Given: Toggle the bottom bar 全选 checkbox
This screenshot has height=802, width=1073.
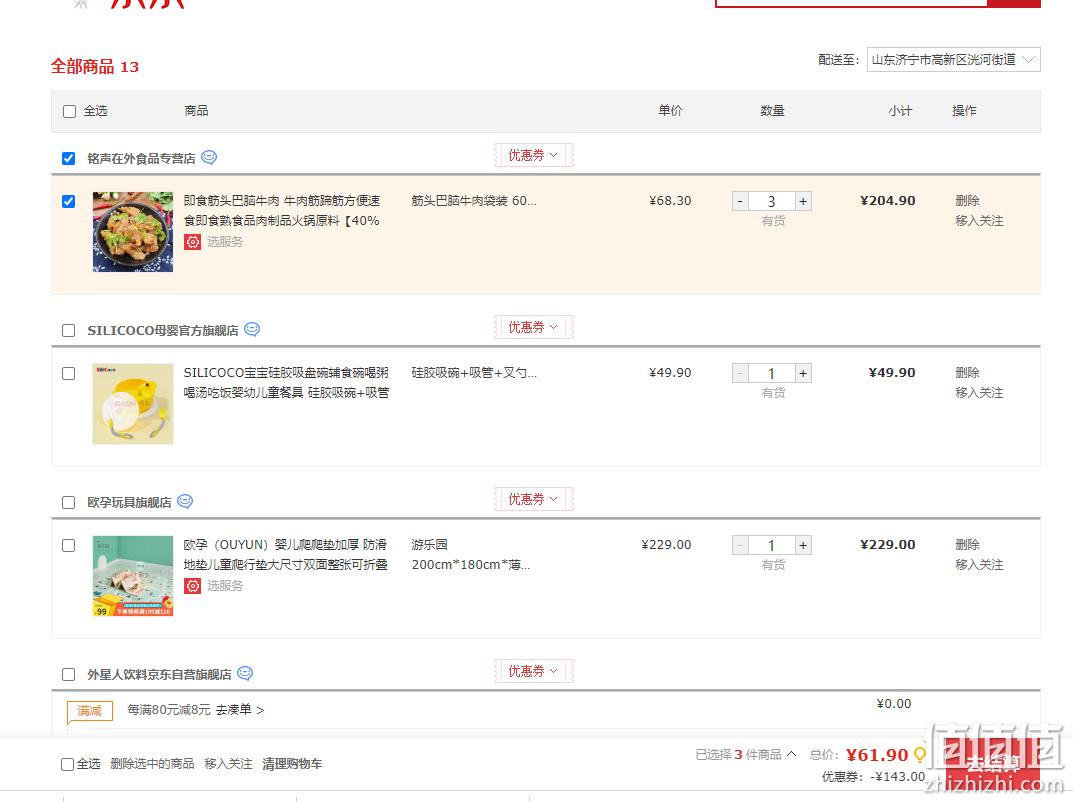Looking at the screenshot, I should pos(67,764).
